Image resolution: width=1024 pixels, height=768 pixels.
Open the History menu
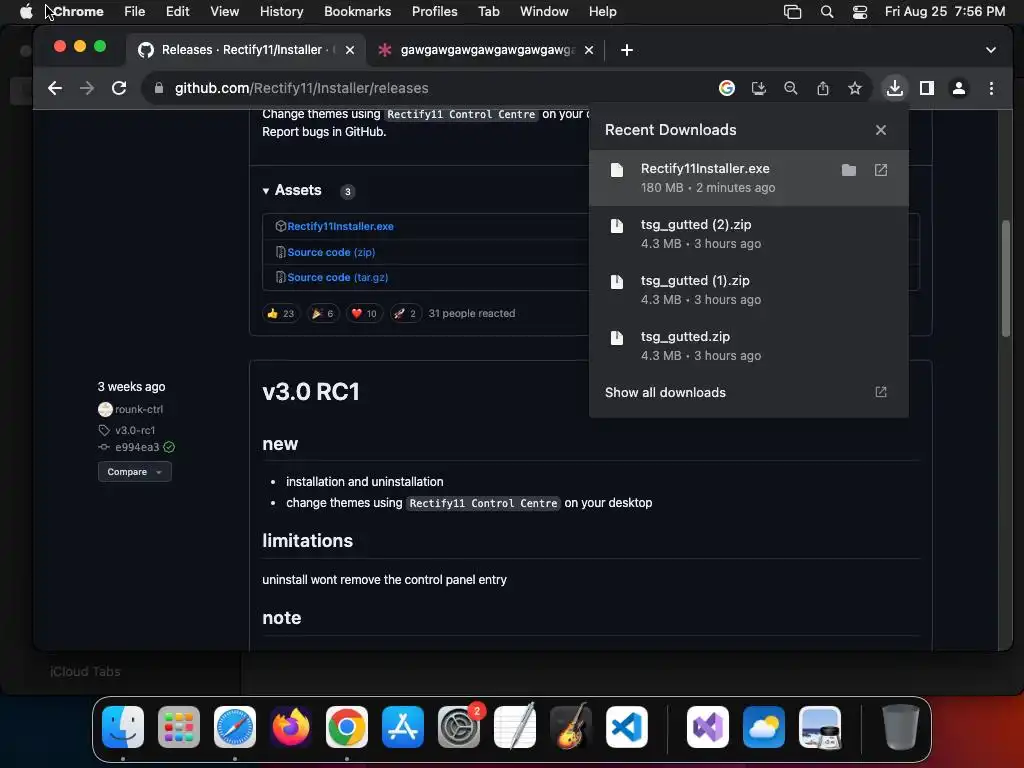pyautogui.click(x=281, y=12)
